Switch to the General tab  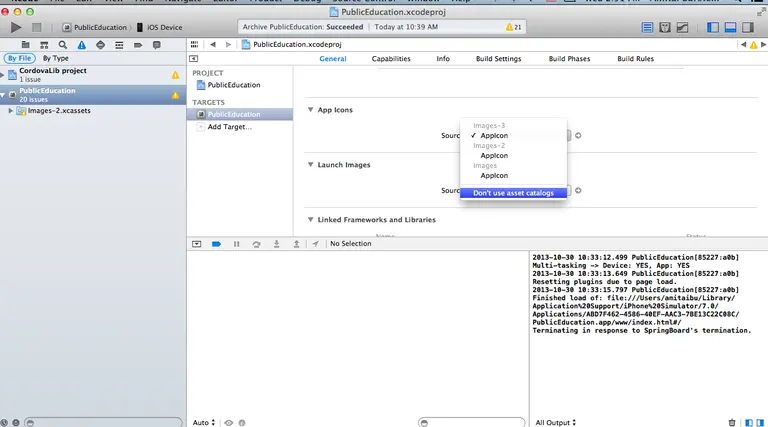[x=333, y=59]
